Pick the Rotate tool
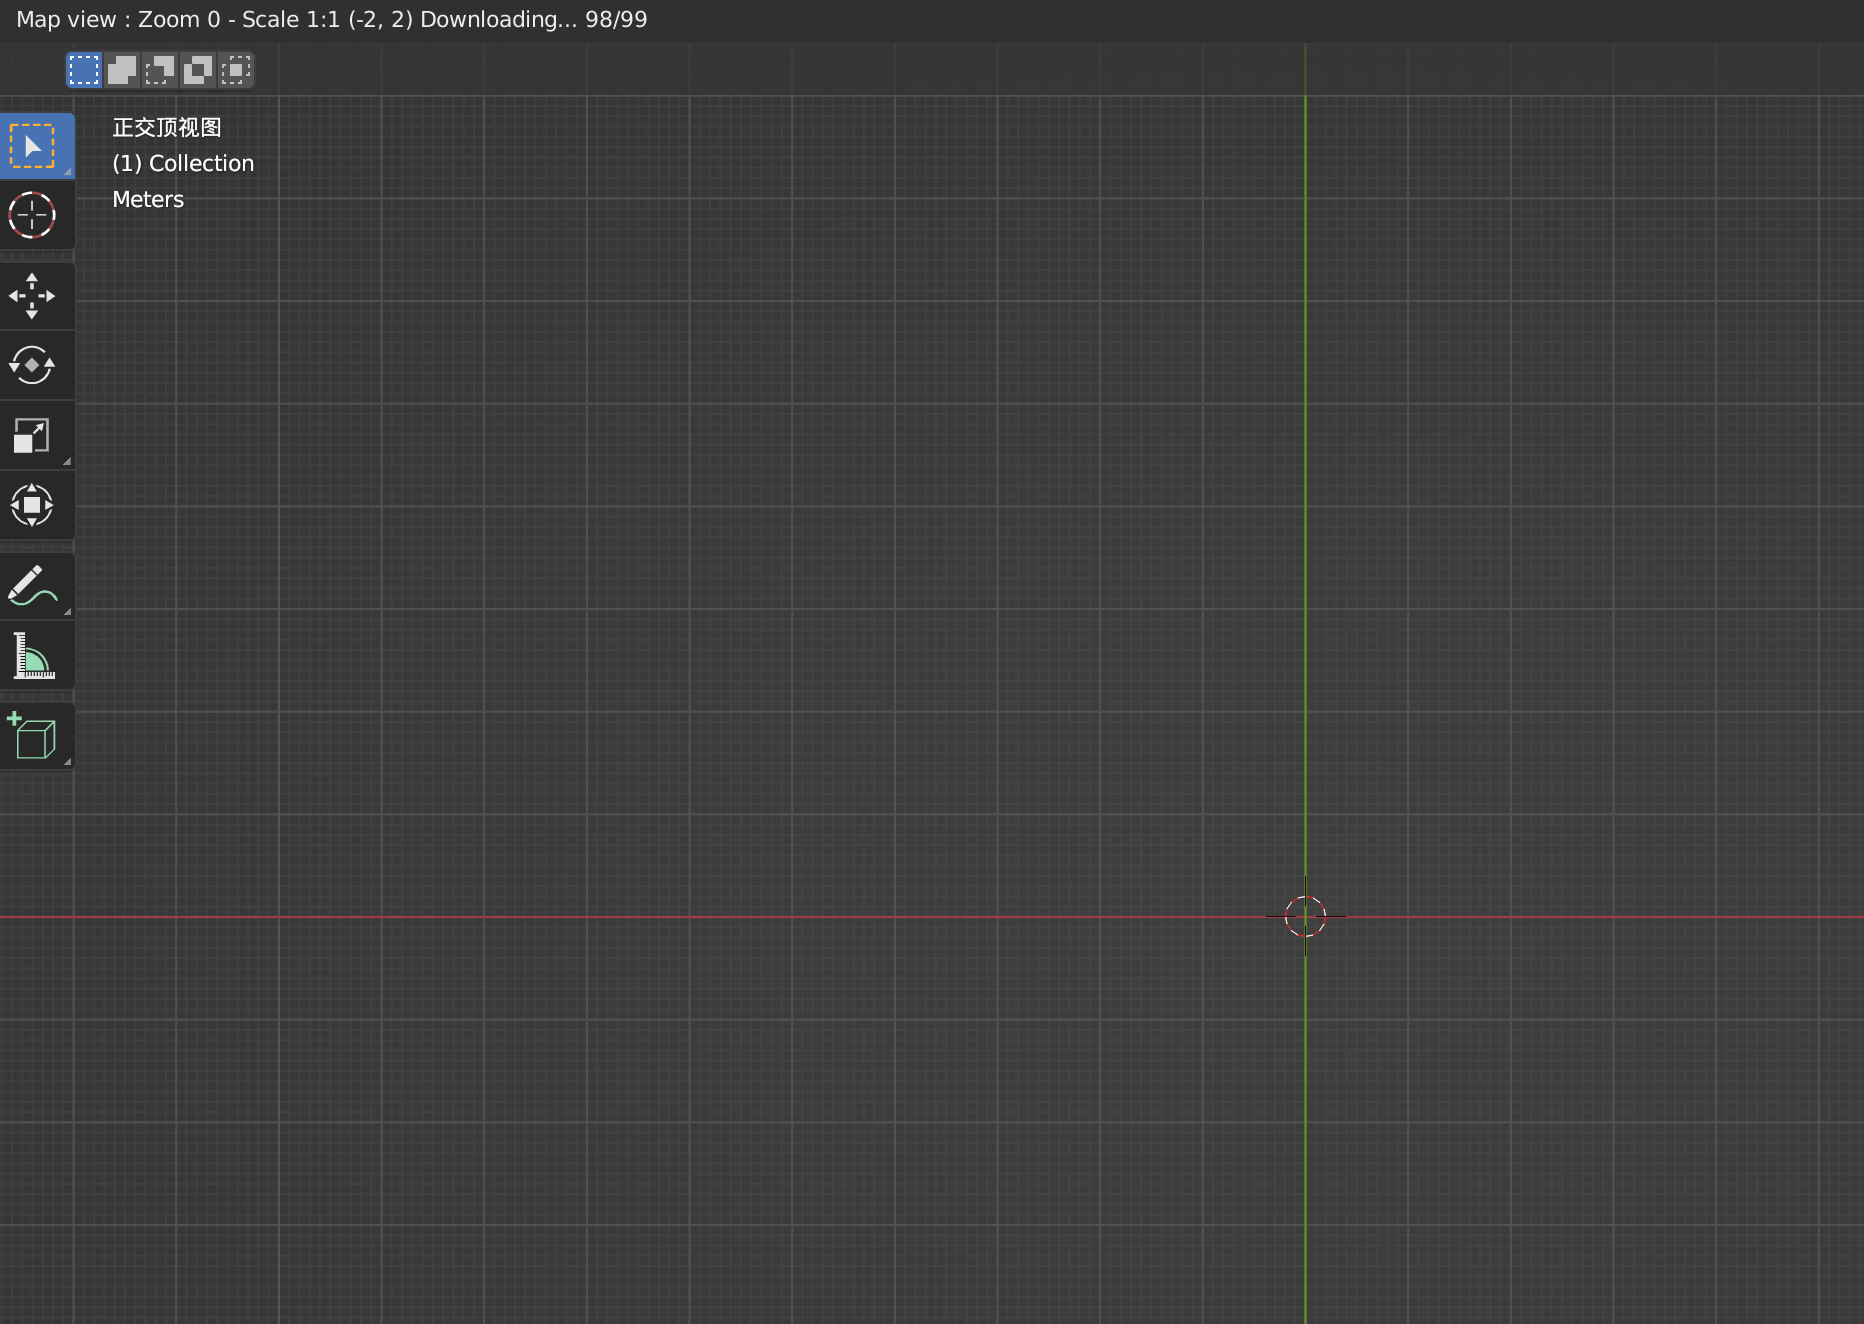This screenshot has height=1324, width=1864. click(36, 365)
